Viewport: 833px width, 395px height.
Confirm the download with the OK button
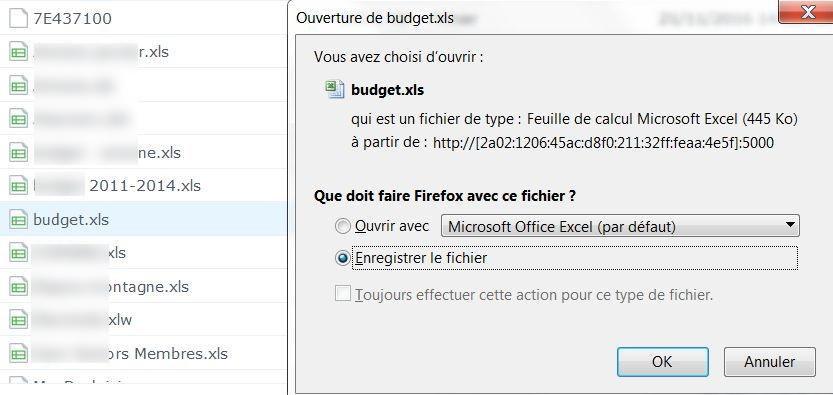click(x=662, y=362)
